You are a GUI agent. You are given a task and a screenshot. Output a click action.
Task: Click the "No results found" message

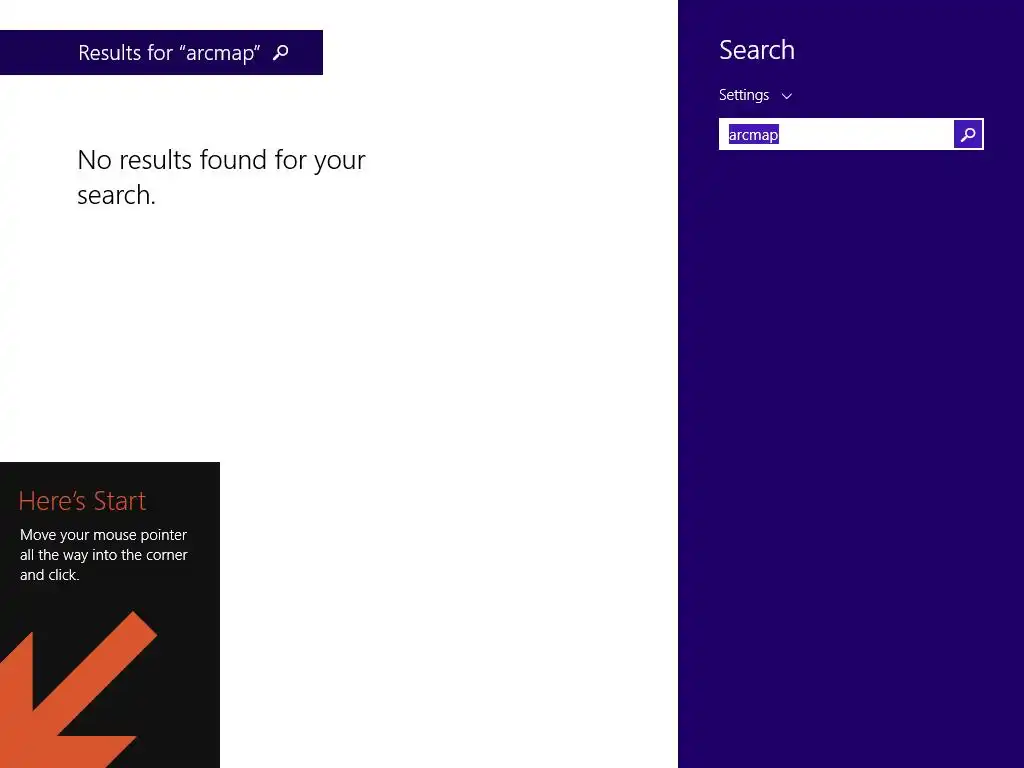pyautogui.click(x=221, y=177)
